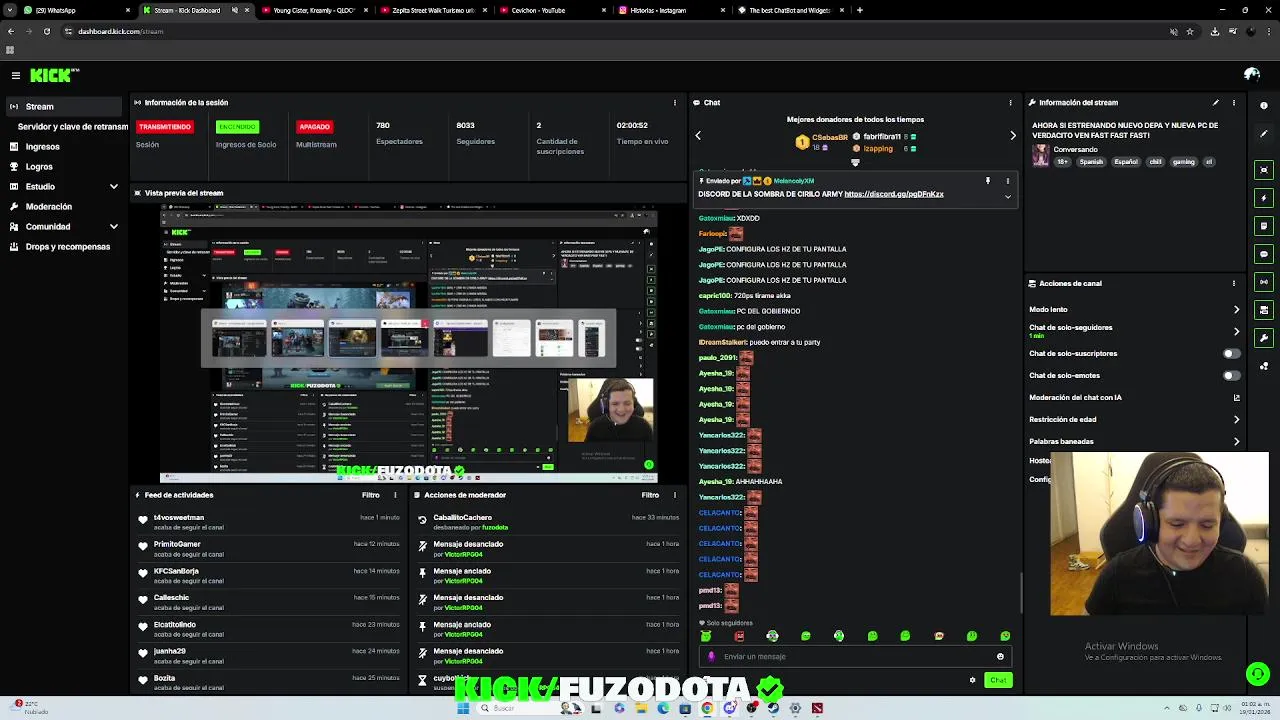Viewport: 1280px width, 720px height.
Task: Expand Modo lento settings arrow
Action: [1236, 309]
